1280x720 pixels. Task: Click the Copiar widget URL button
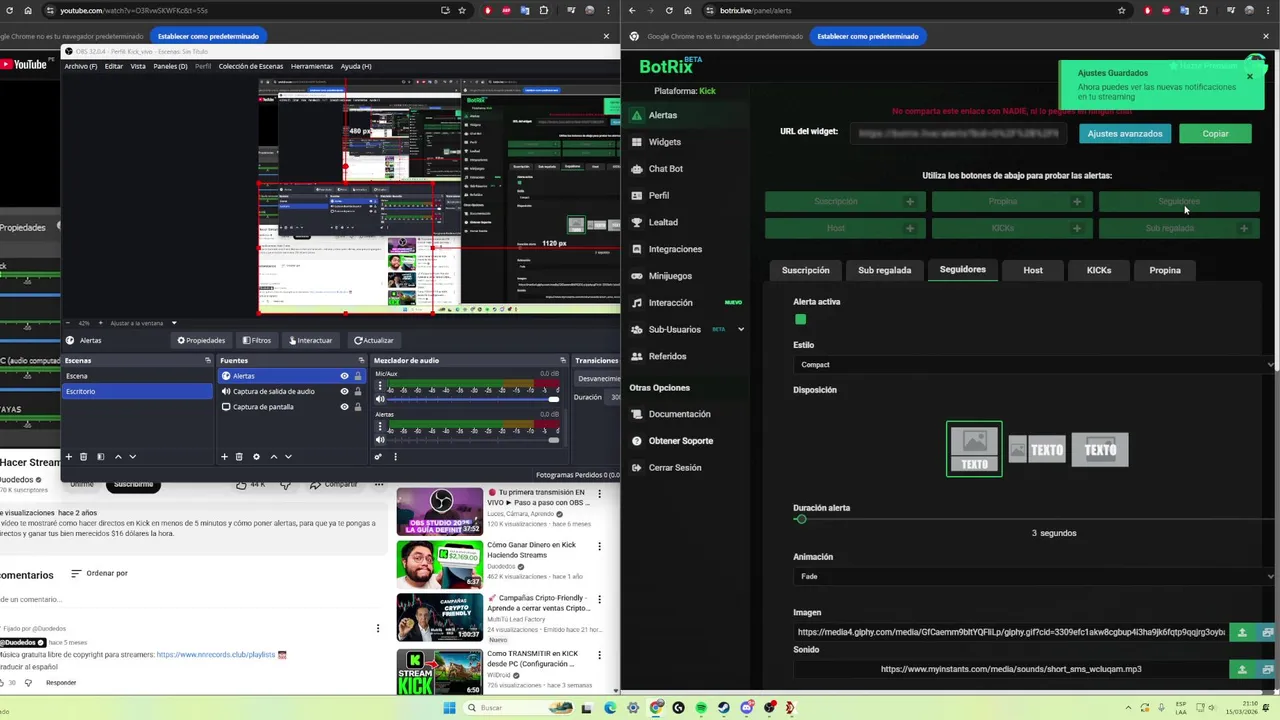[1215, 133]
